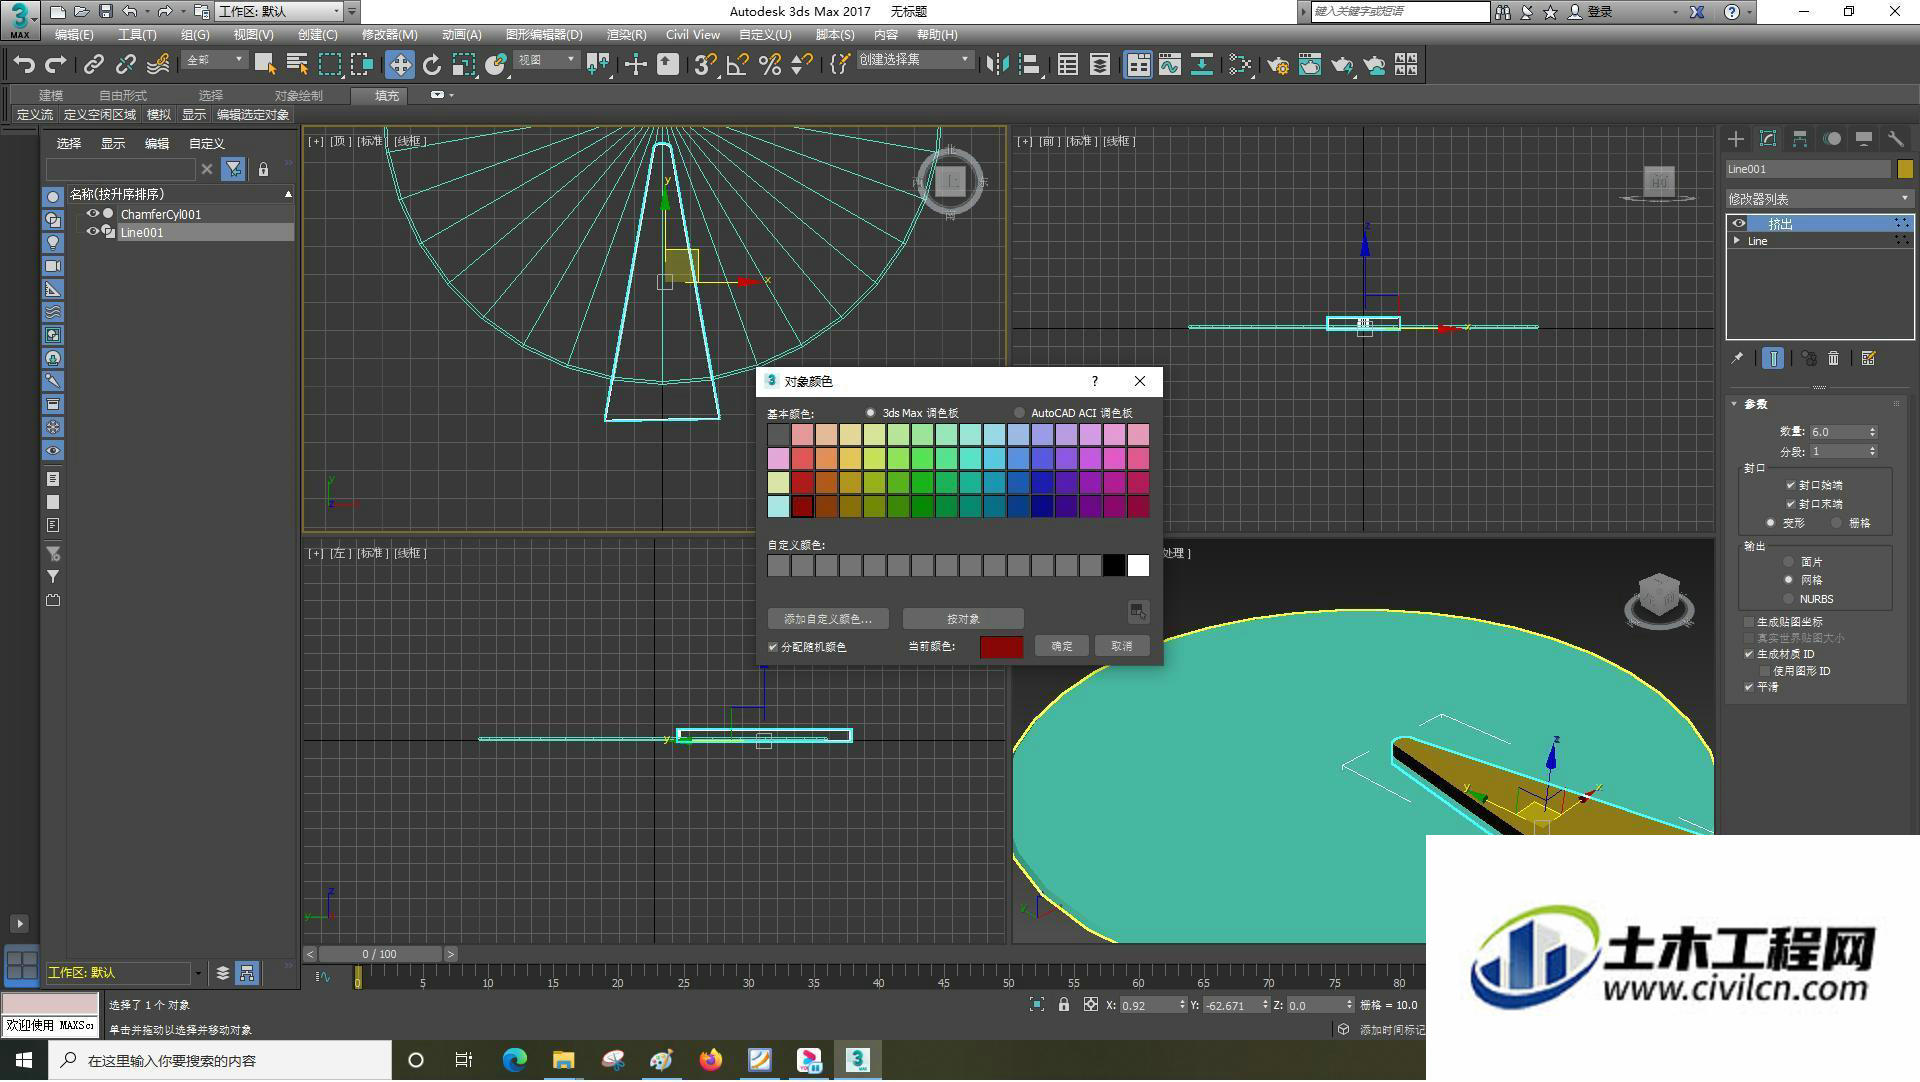This screenshot has width=1920, height=1082.
Task: Open the Align tool
Action: [x=1029, y=65]
